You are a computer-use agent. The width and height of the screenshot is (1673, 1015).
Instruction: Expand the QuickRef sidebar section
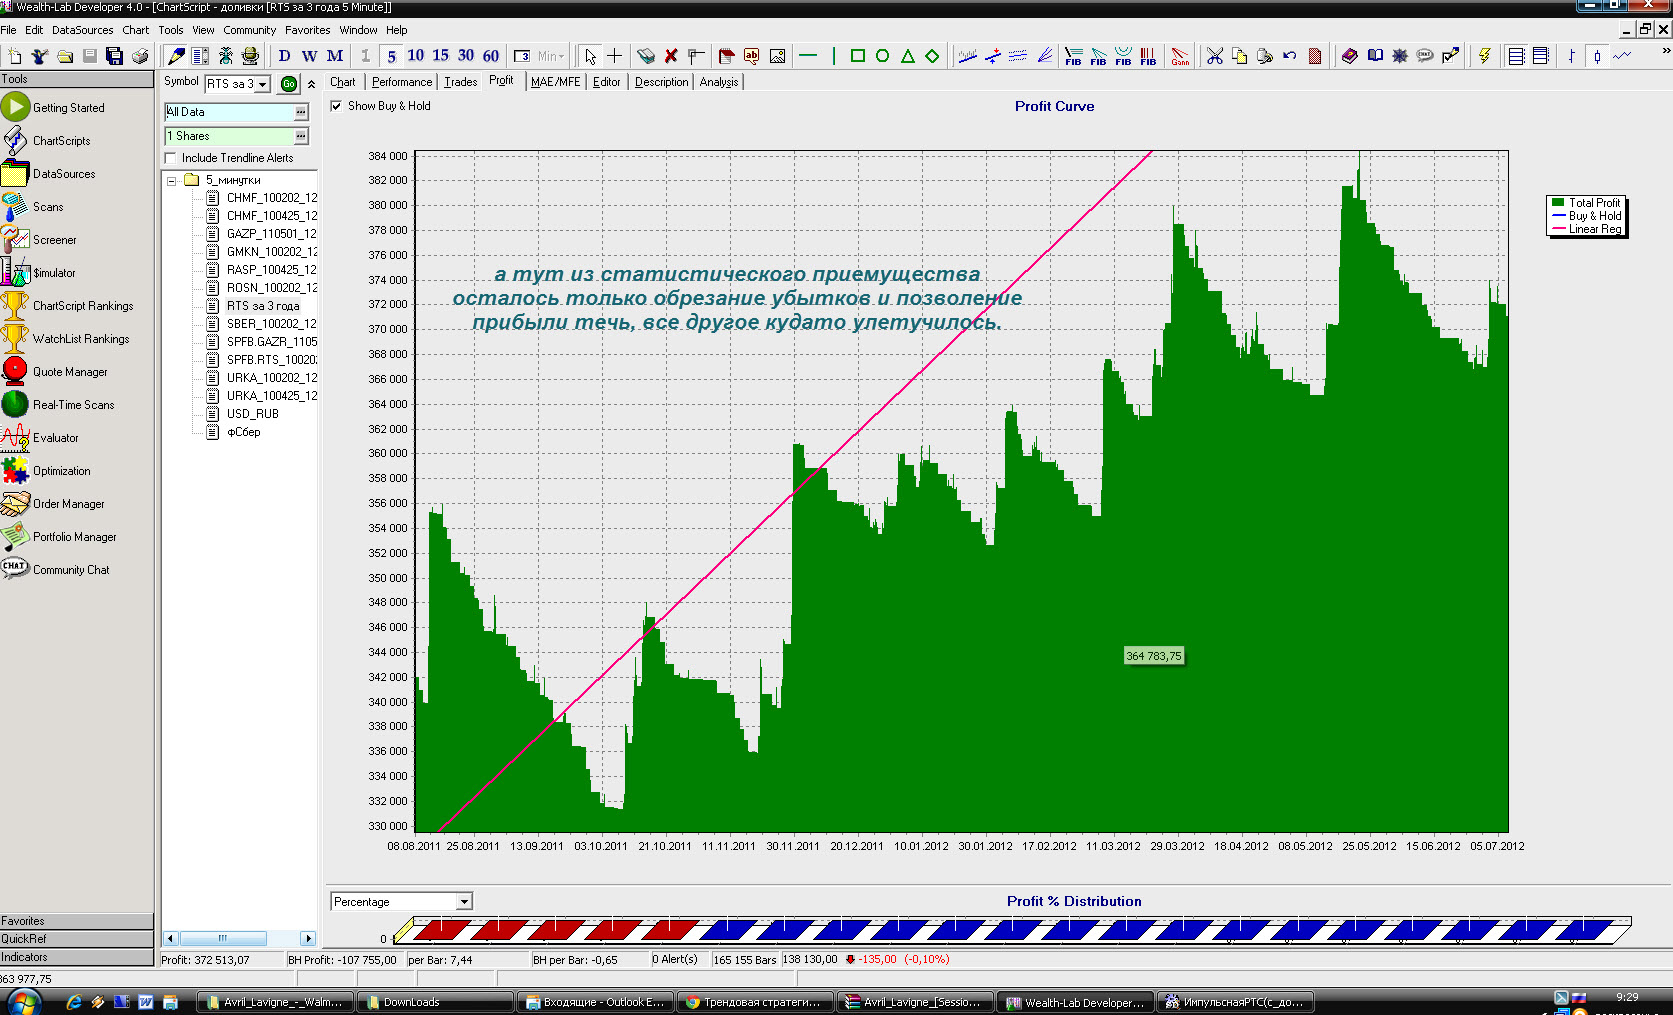pyautogui.click(x=77, y=939)
